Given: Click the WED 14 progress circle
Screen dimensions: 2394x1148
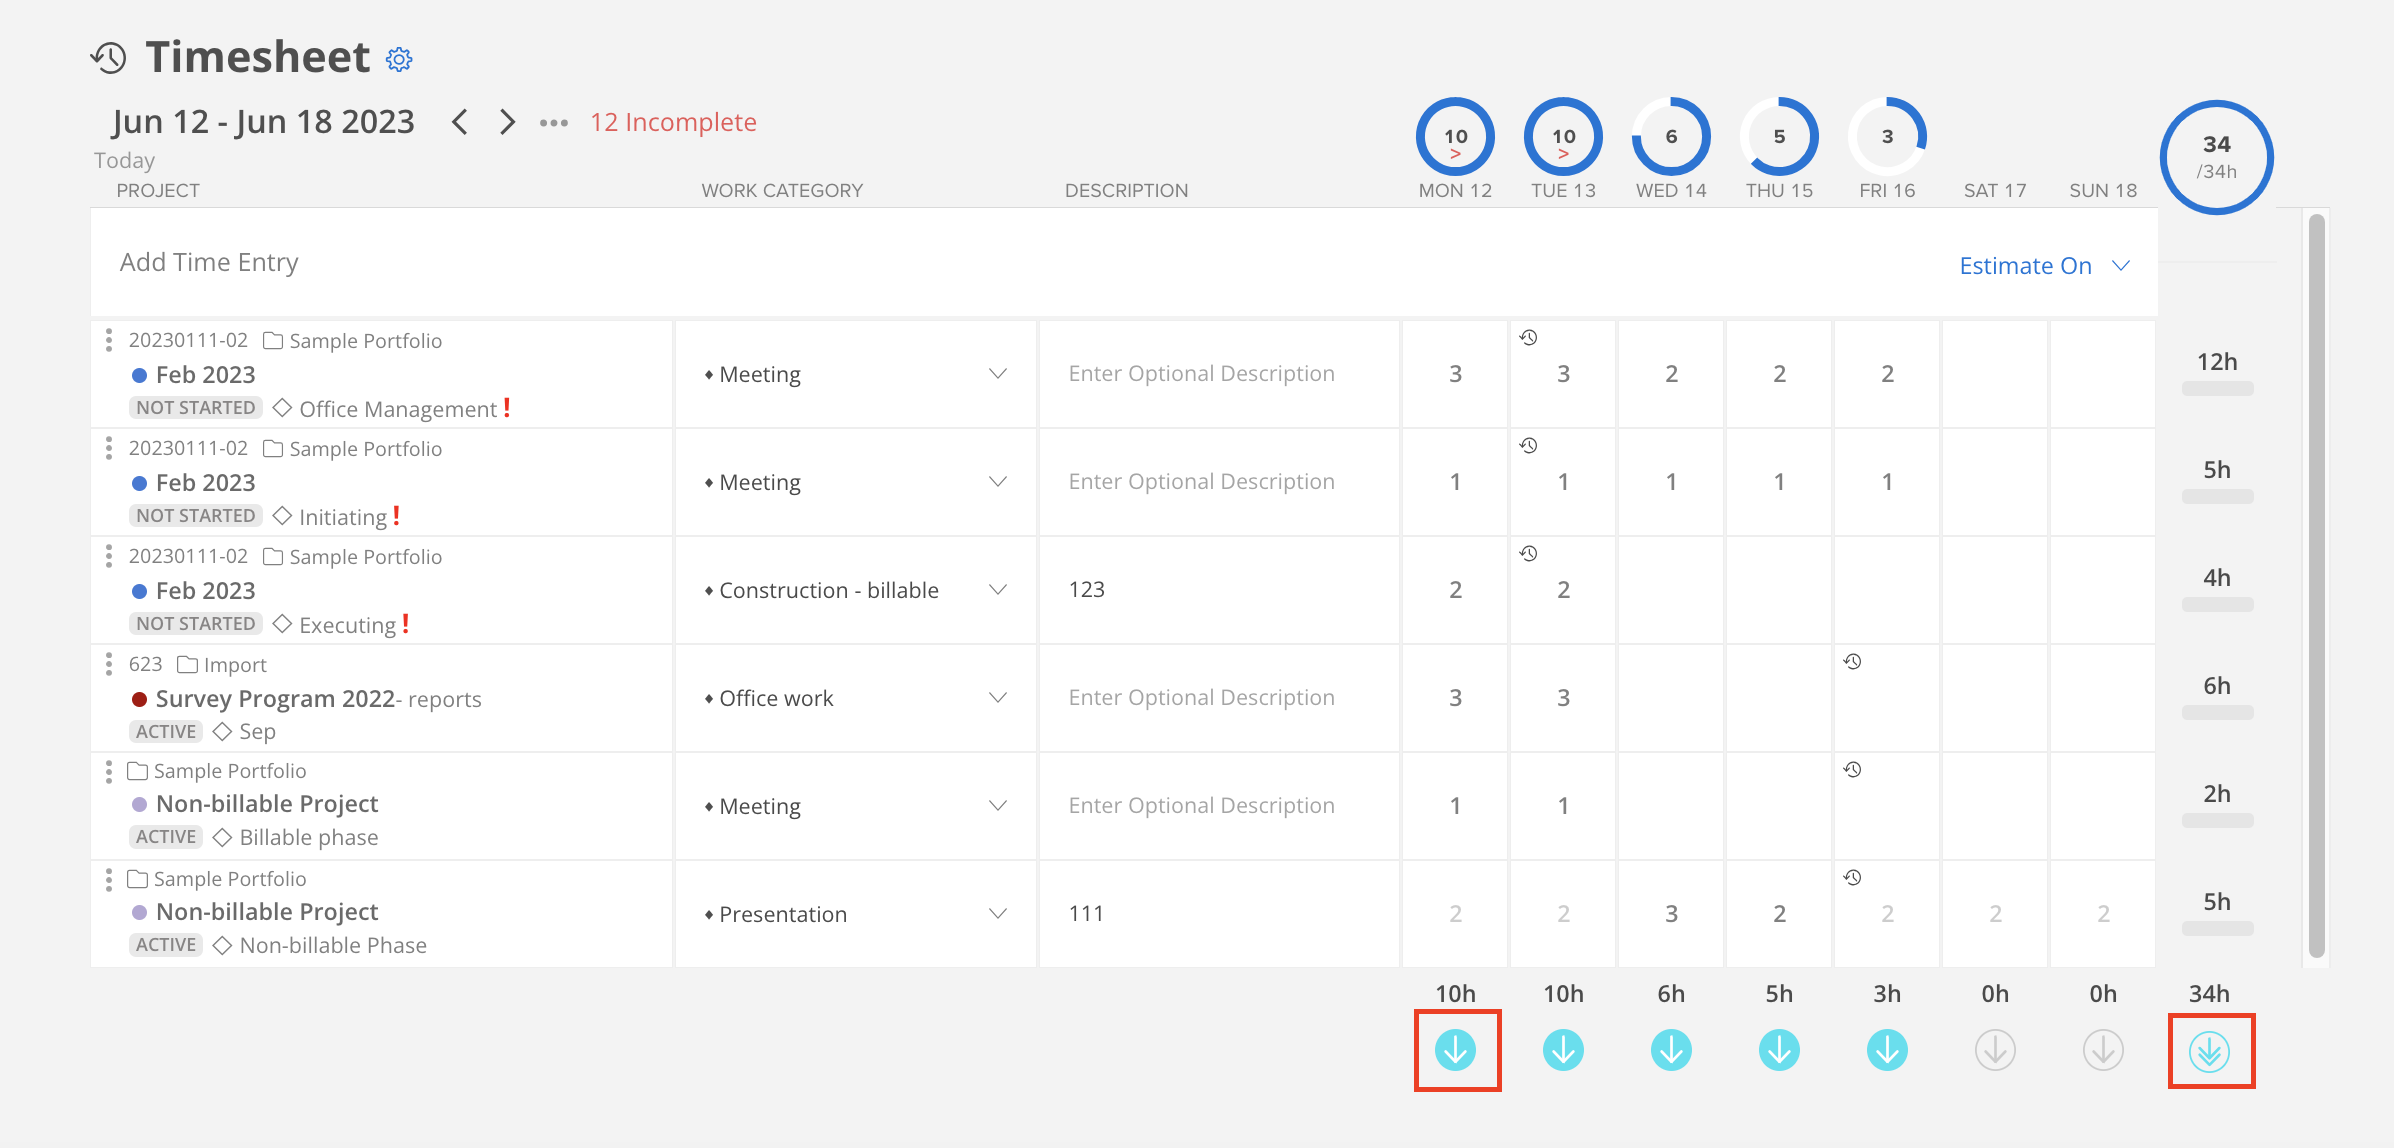Looking at the screenshot, I should (1670, 136).
